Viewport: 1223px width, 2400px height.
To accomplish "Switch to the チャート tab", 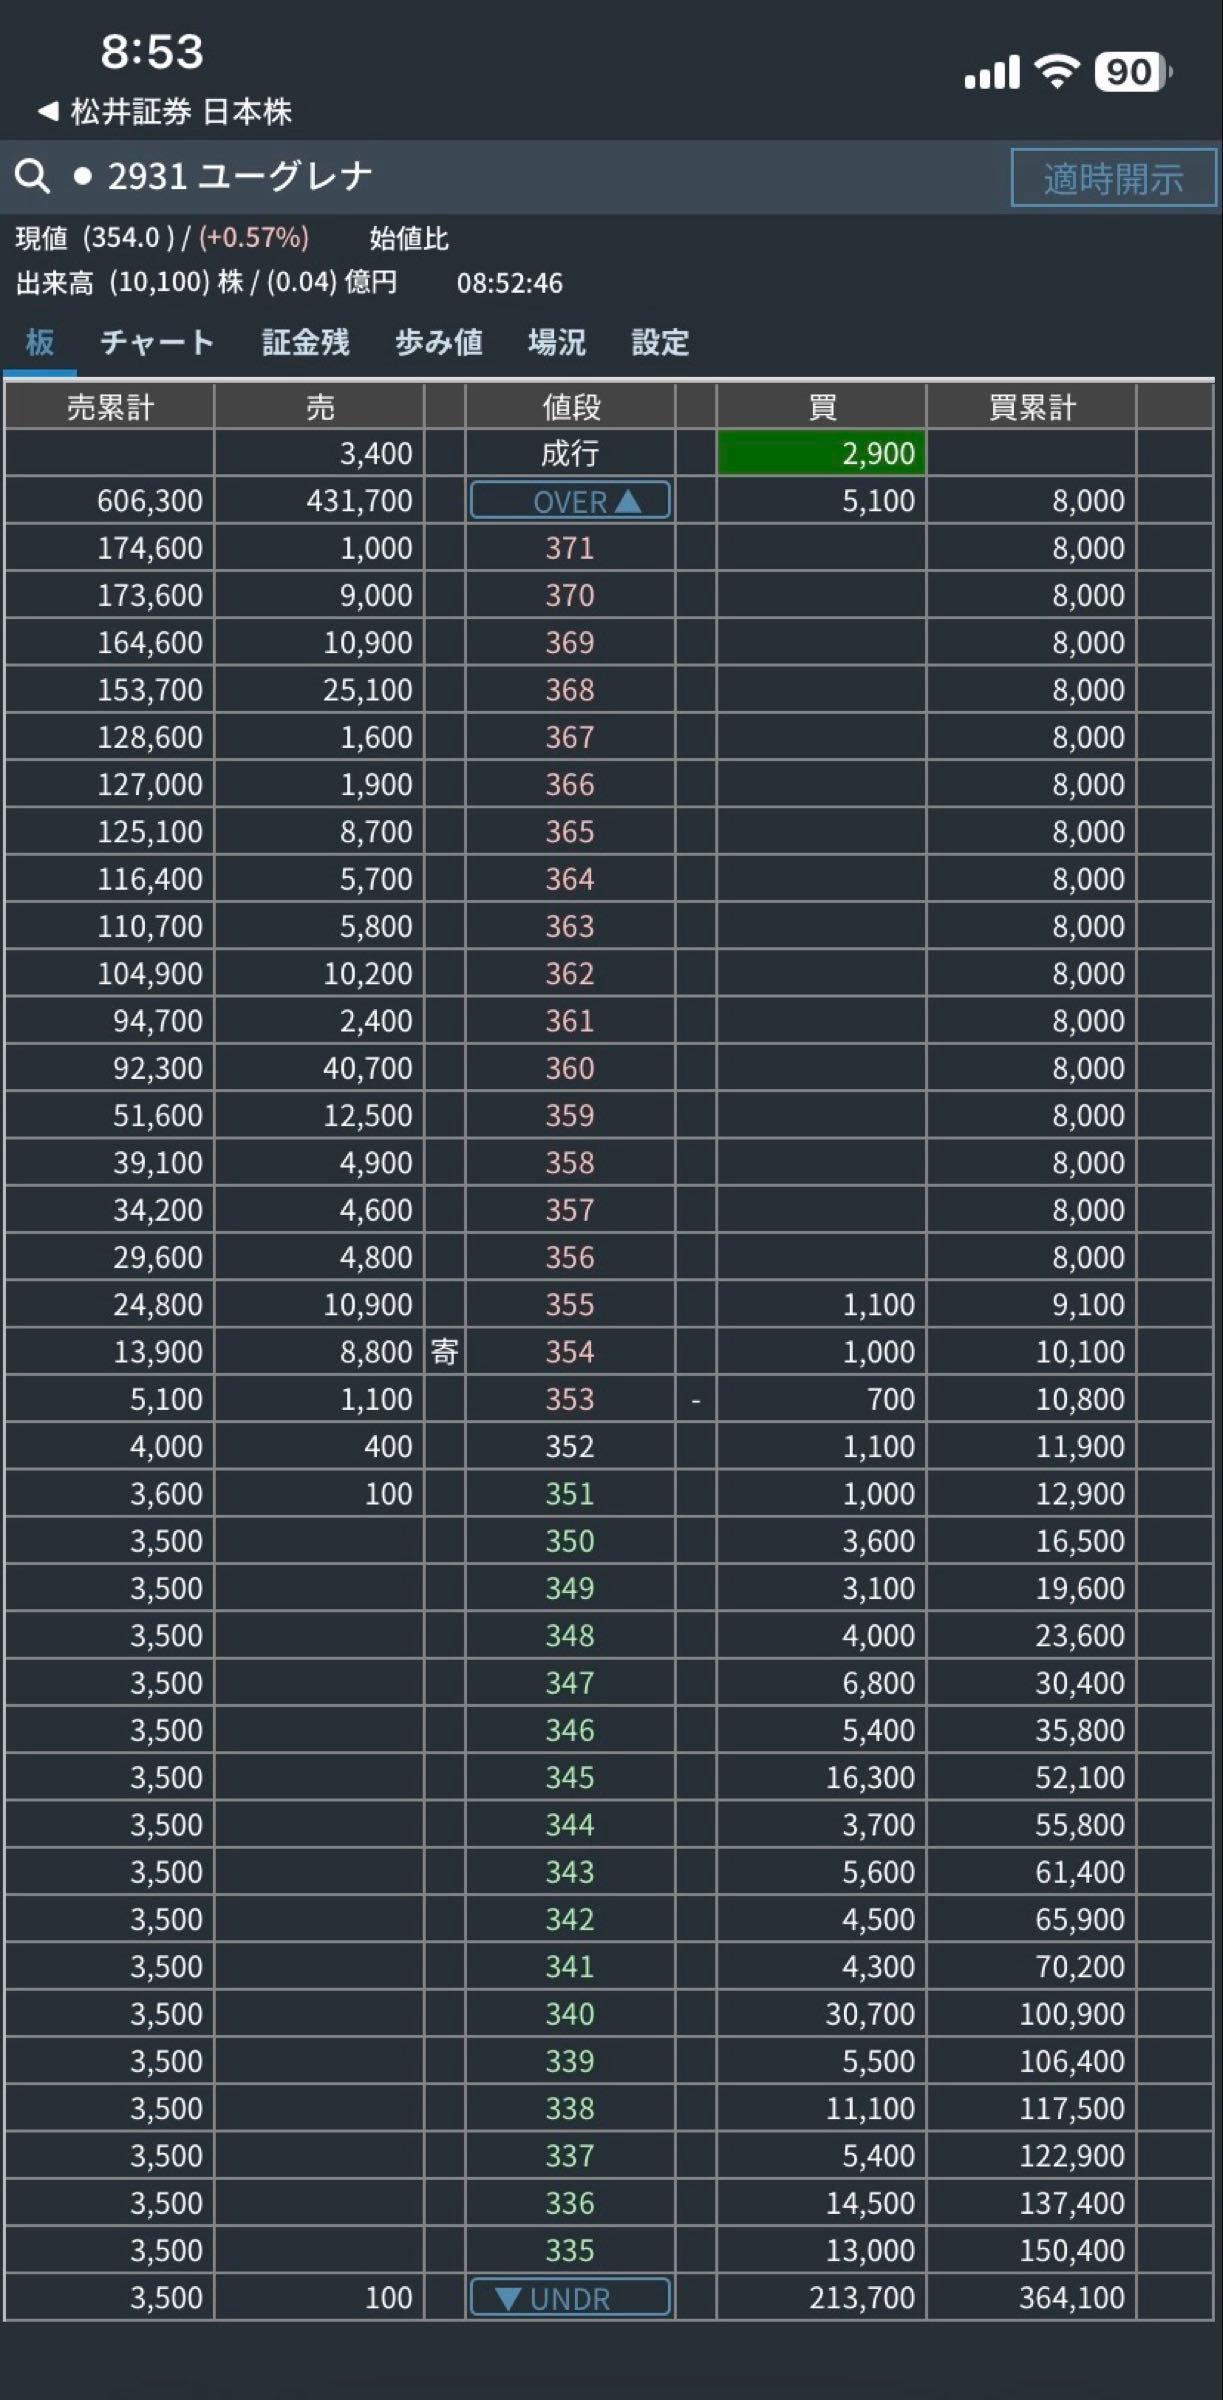I will [157, 343].
